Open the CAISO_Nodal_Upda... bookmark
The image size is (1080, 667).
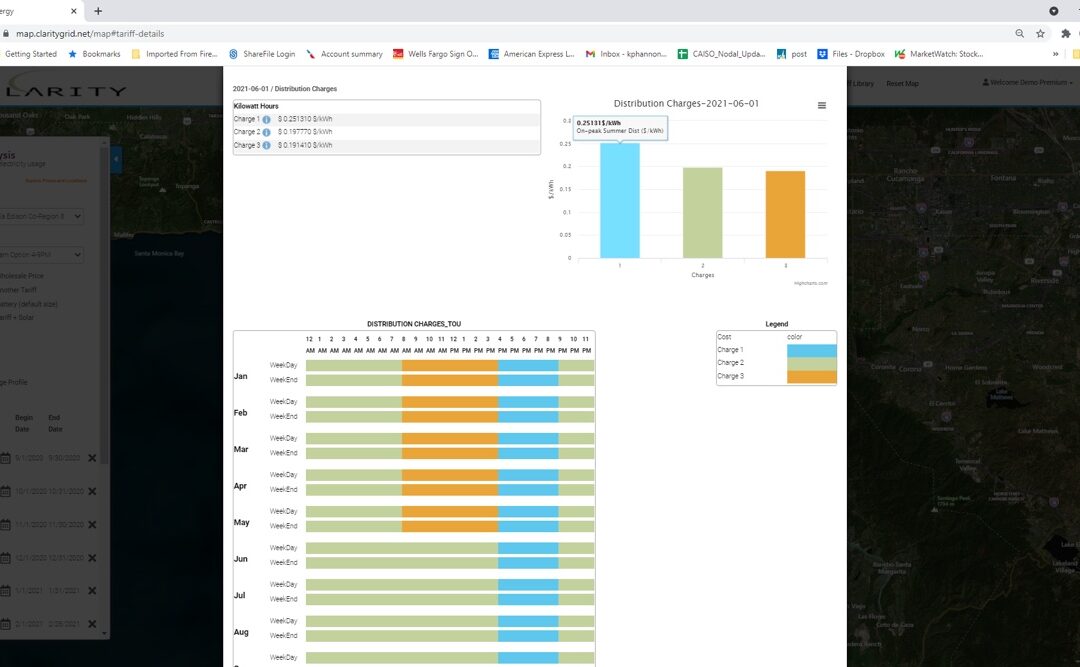(x=721, y=54)
